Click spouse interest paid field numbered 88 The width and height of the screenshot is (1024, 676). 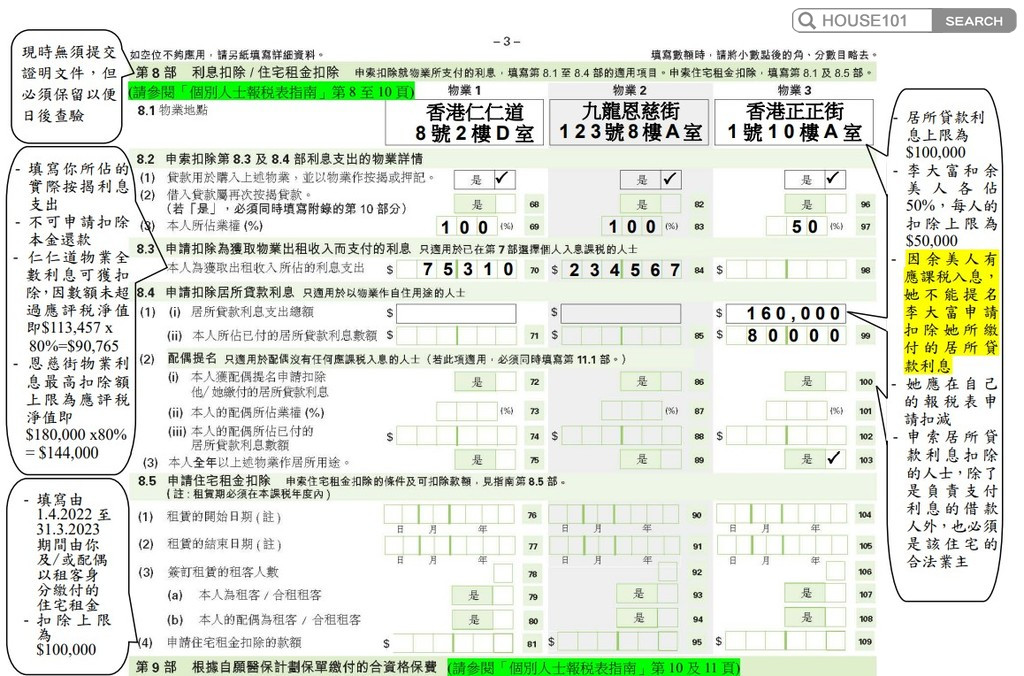coord(622,436)
